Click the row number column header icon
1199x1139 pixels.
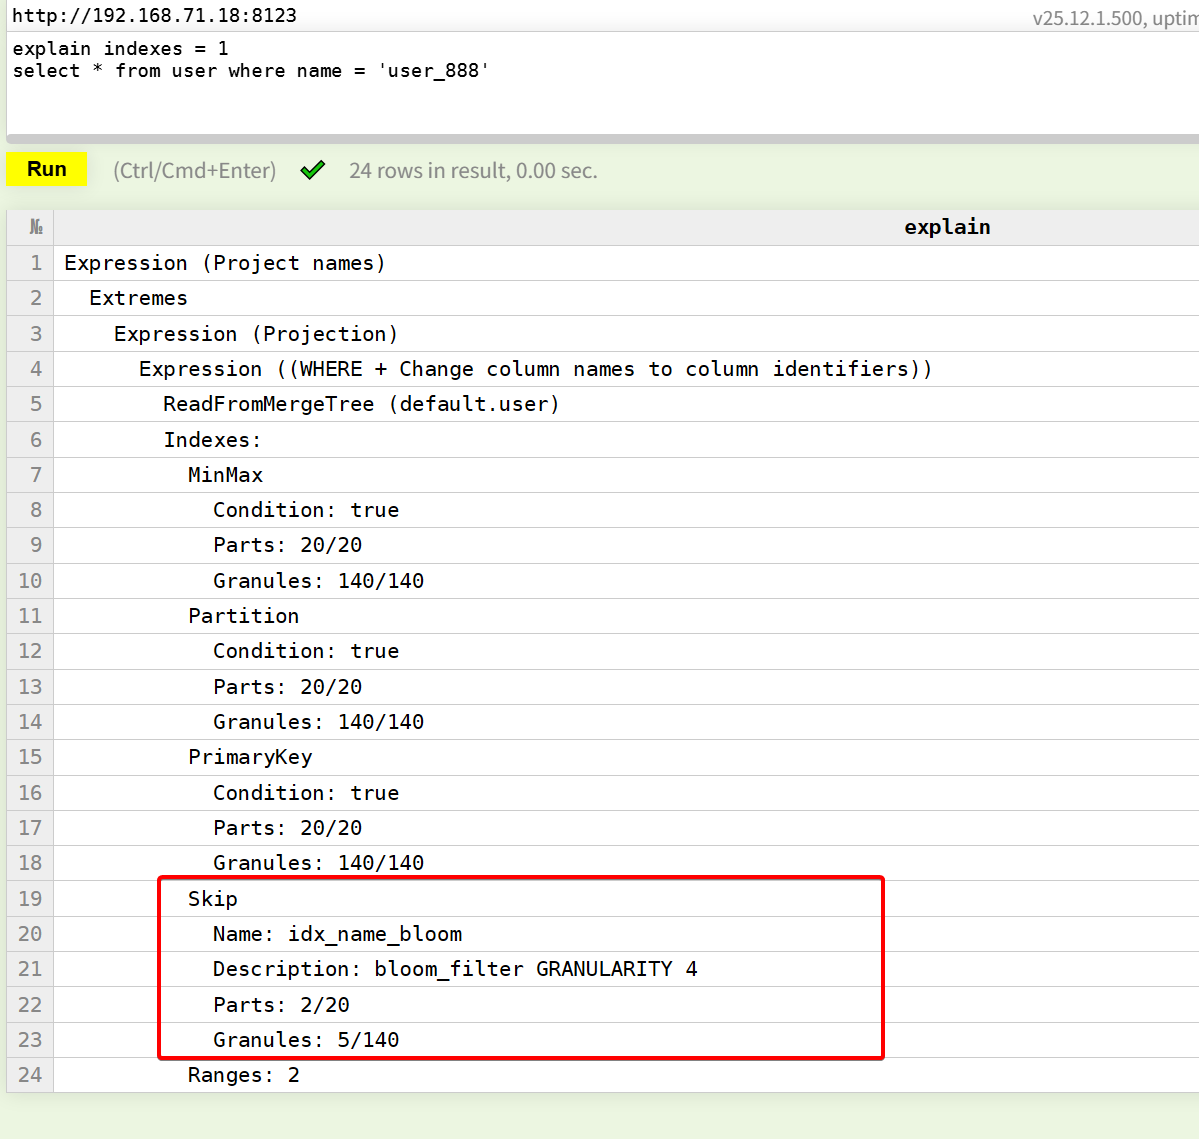coord(36,227)
